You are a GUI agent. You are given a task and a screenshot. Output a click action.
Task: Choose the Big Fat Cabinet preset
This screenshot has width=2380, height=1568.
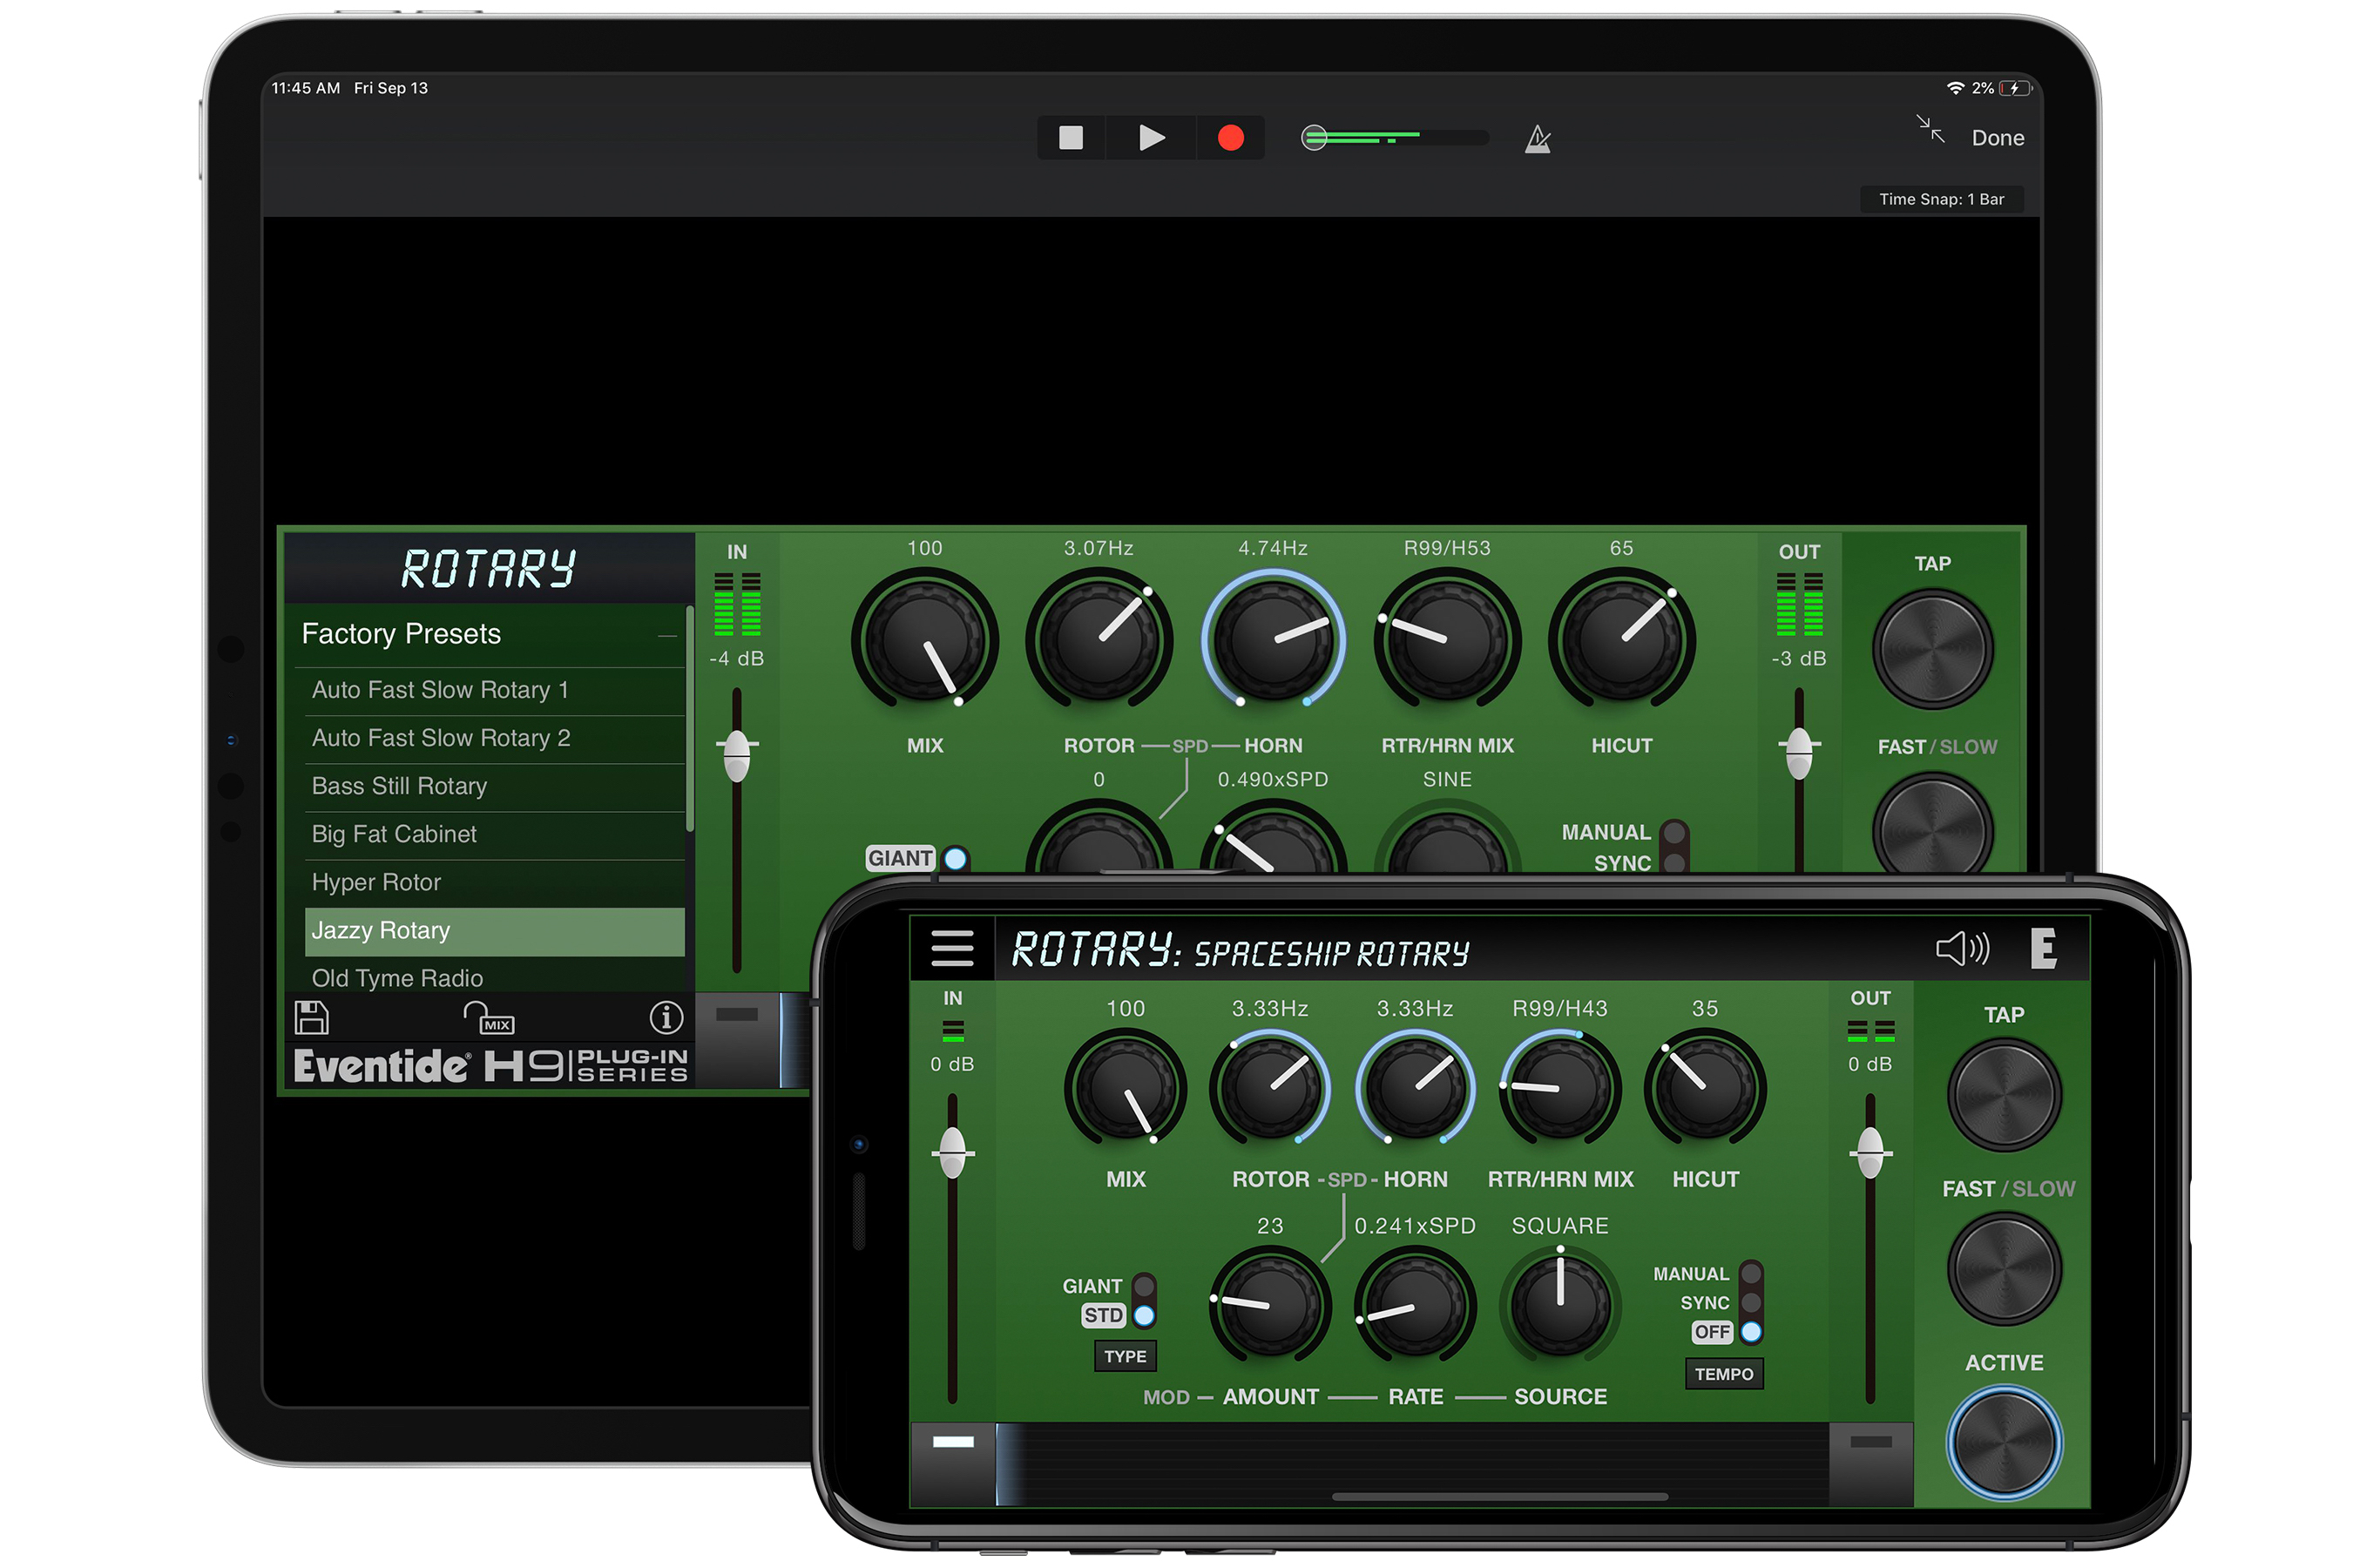[x=494, y=834]
